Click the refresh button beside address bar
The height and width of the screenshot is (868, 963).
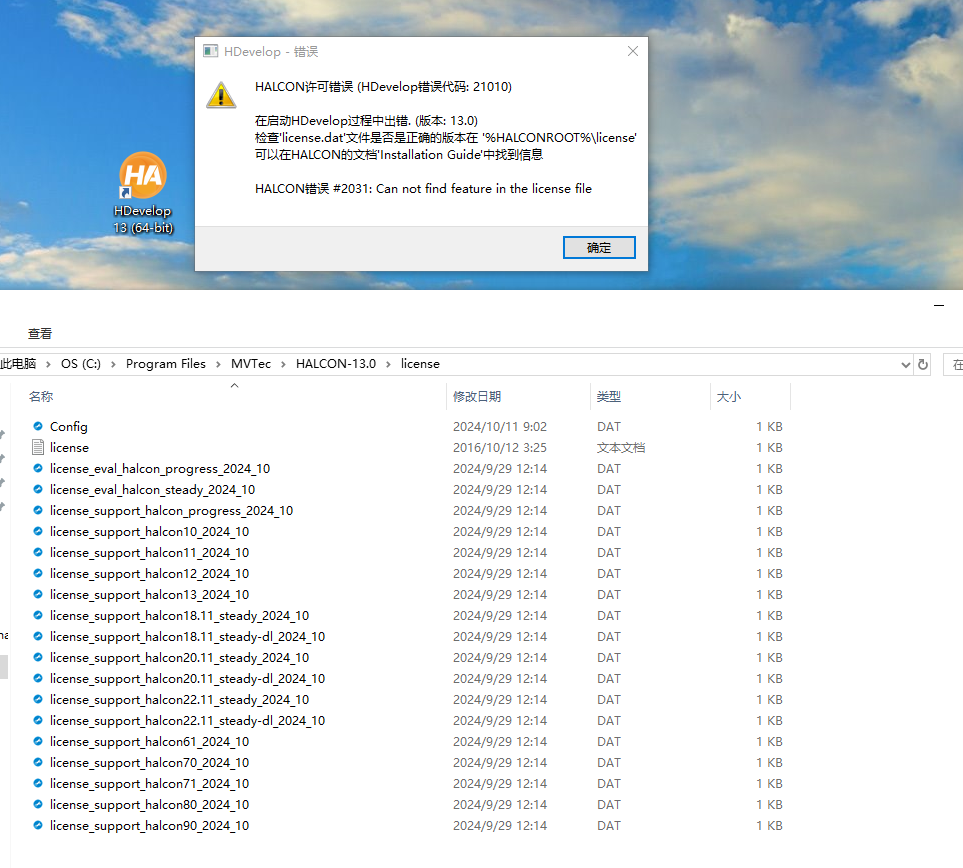pyautogui.click(x=922, y=365)
